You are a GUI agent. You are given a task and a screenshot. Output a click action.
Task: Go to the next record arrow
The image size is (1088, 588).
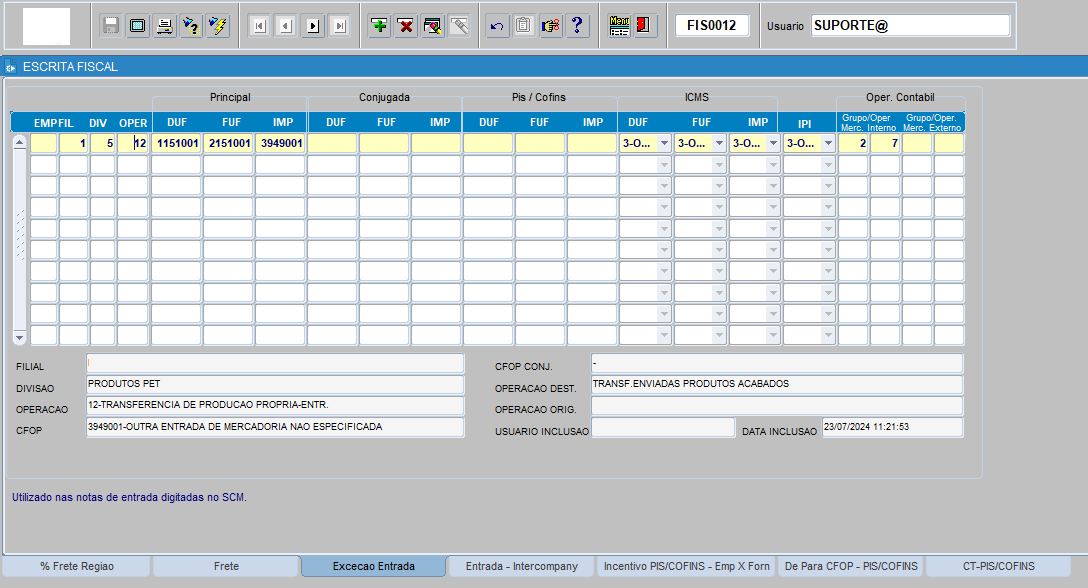pyautogui.click(x=313, y=26)
